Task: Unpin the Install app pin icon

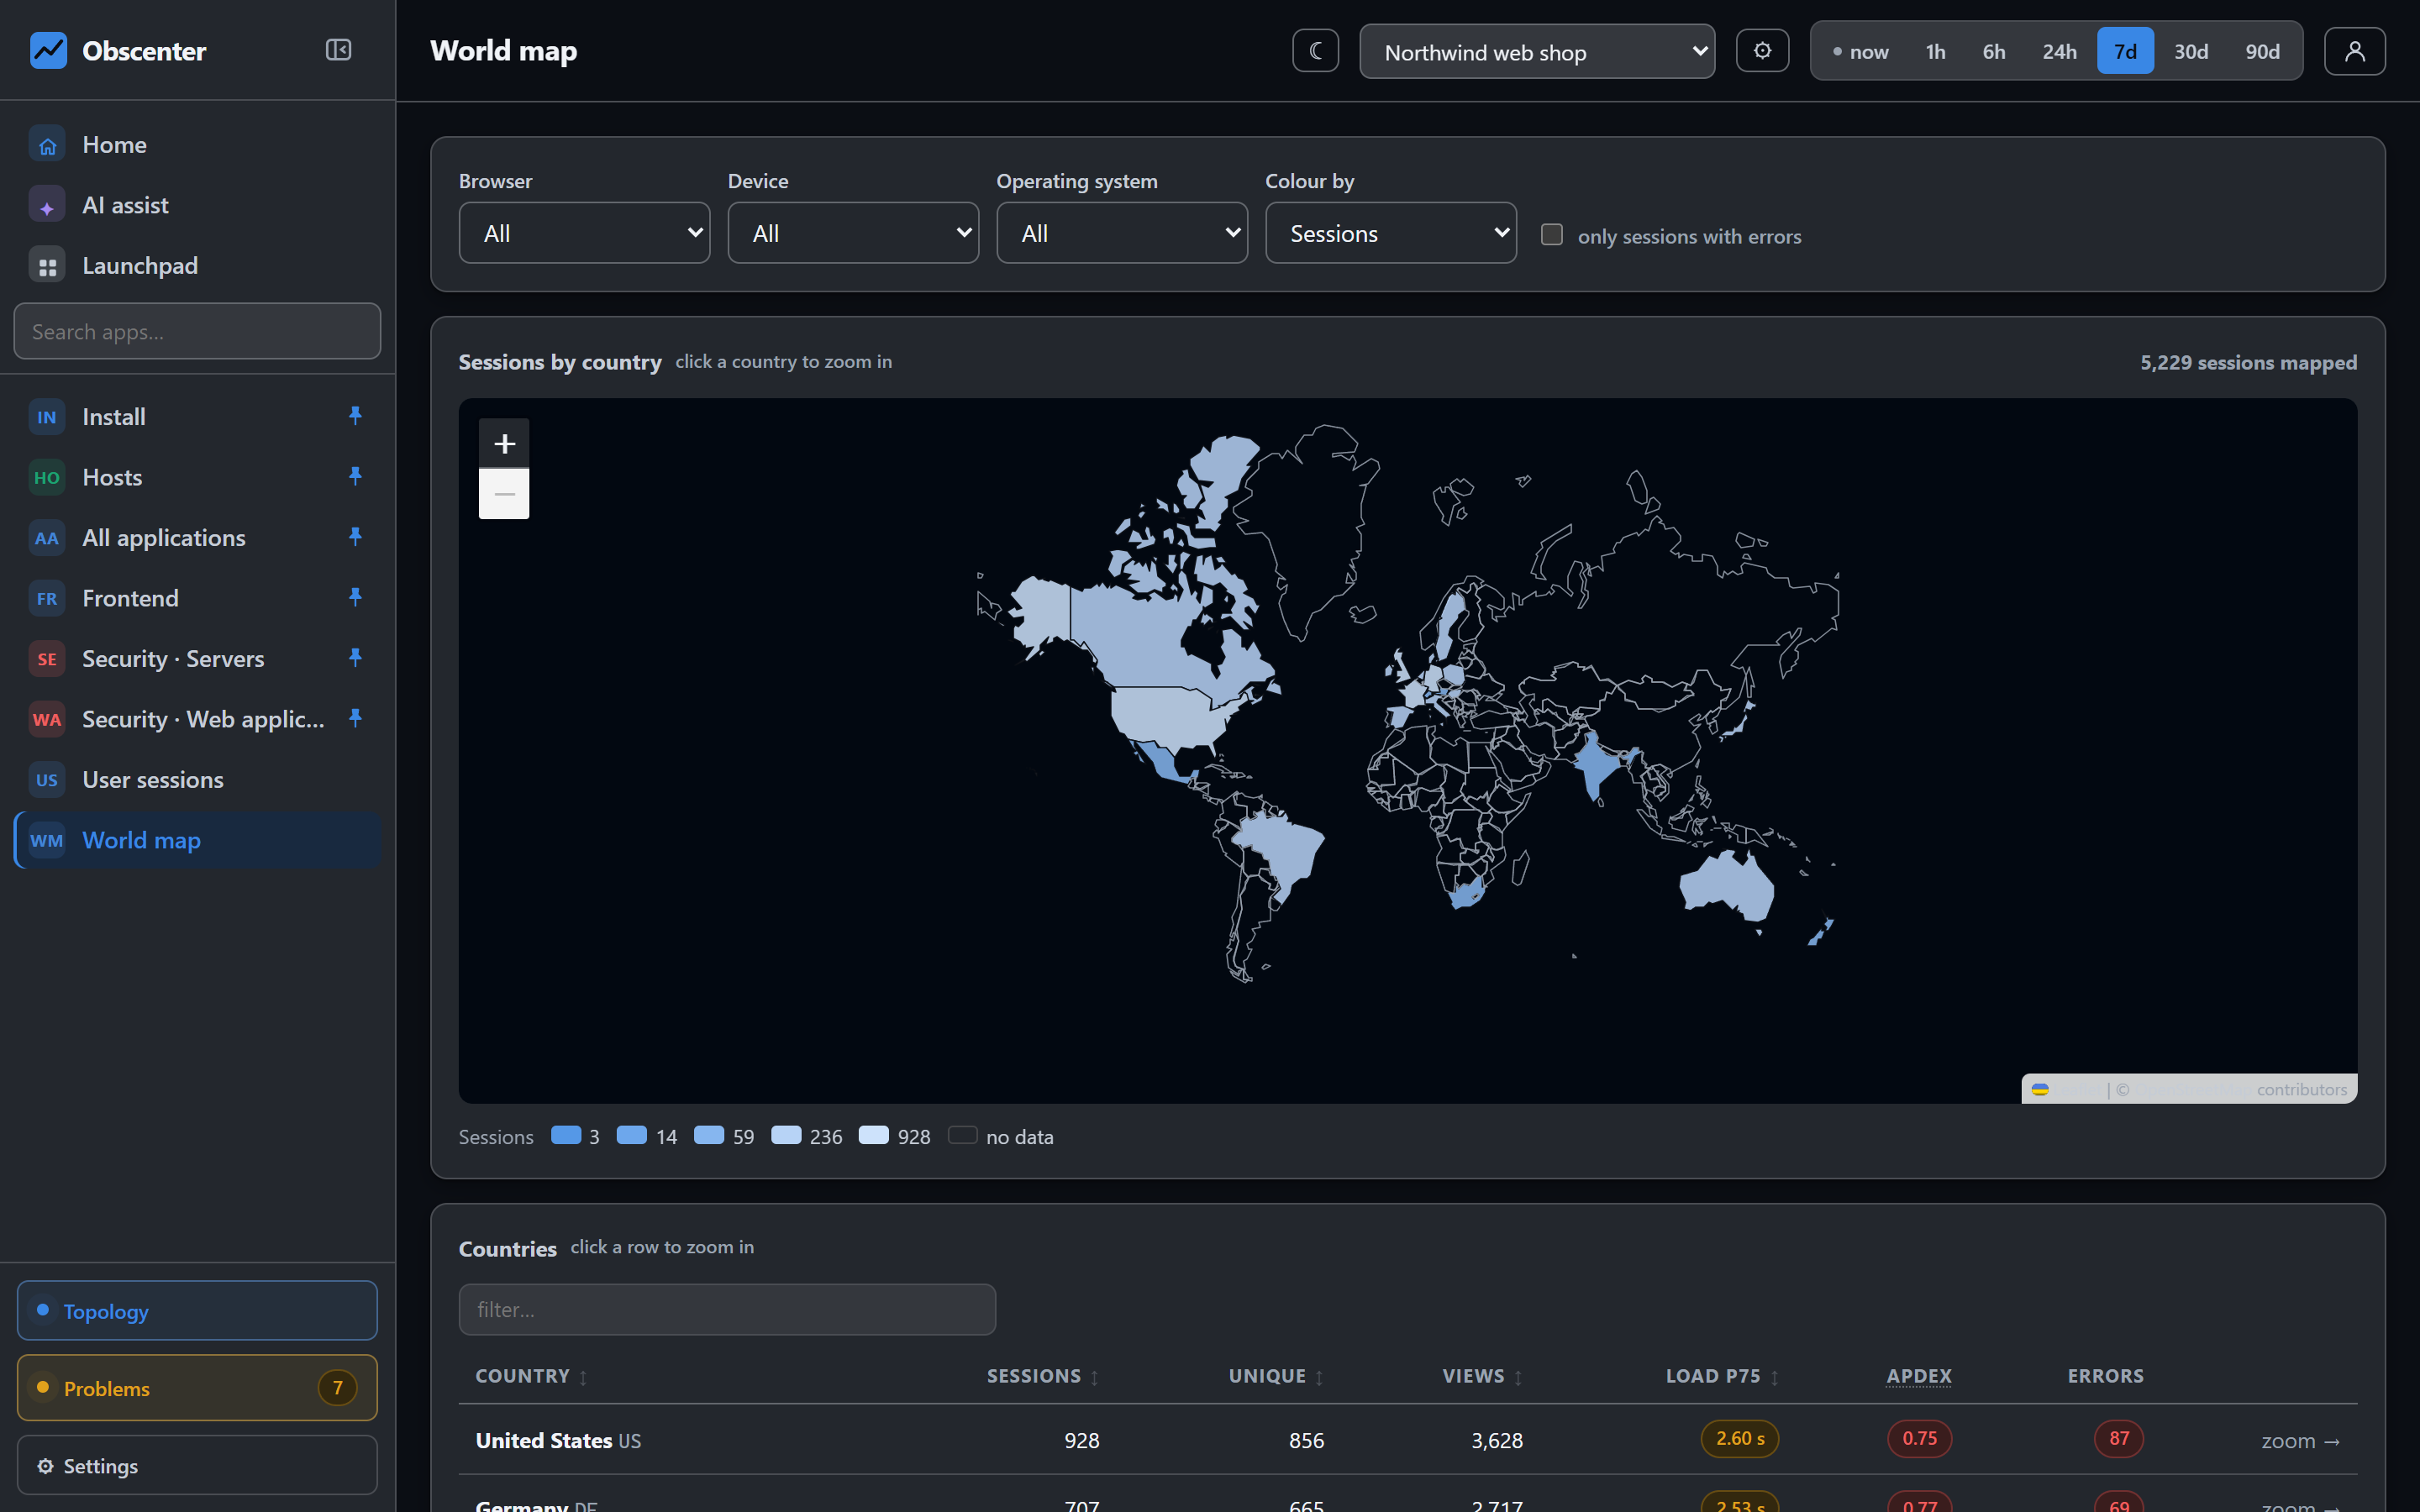Action: click(x=355, y=415)
